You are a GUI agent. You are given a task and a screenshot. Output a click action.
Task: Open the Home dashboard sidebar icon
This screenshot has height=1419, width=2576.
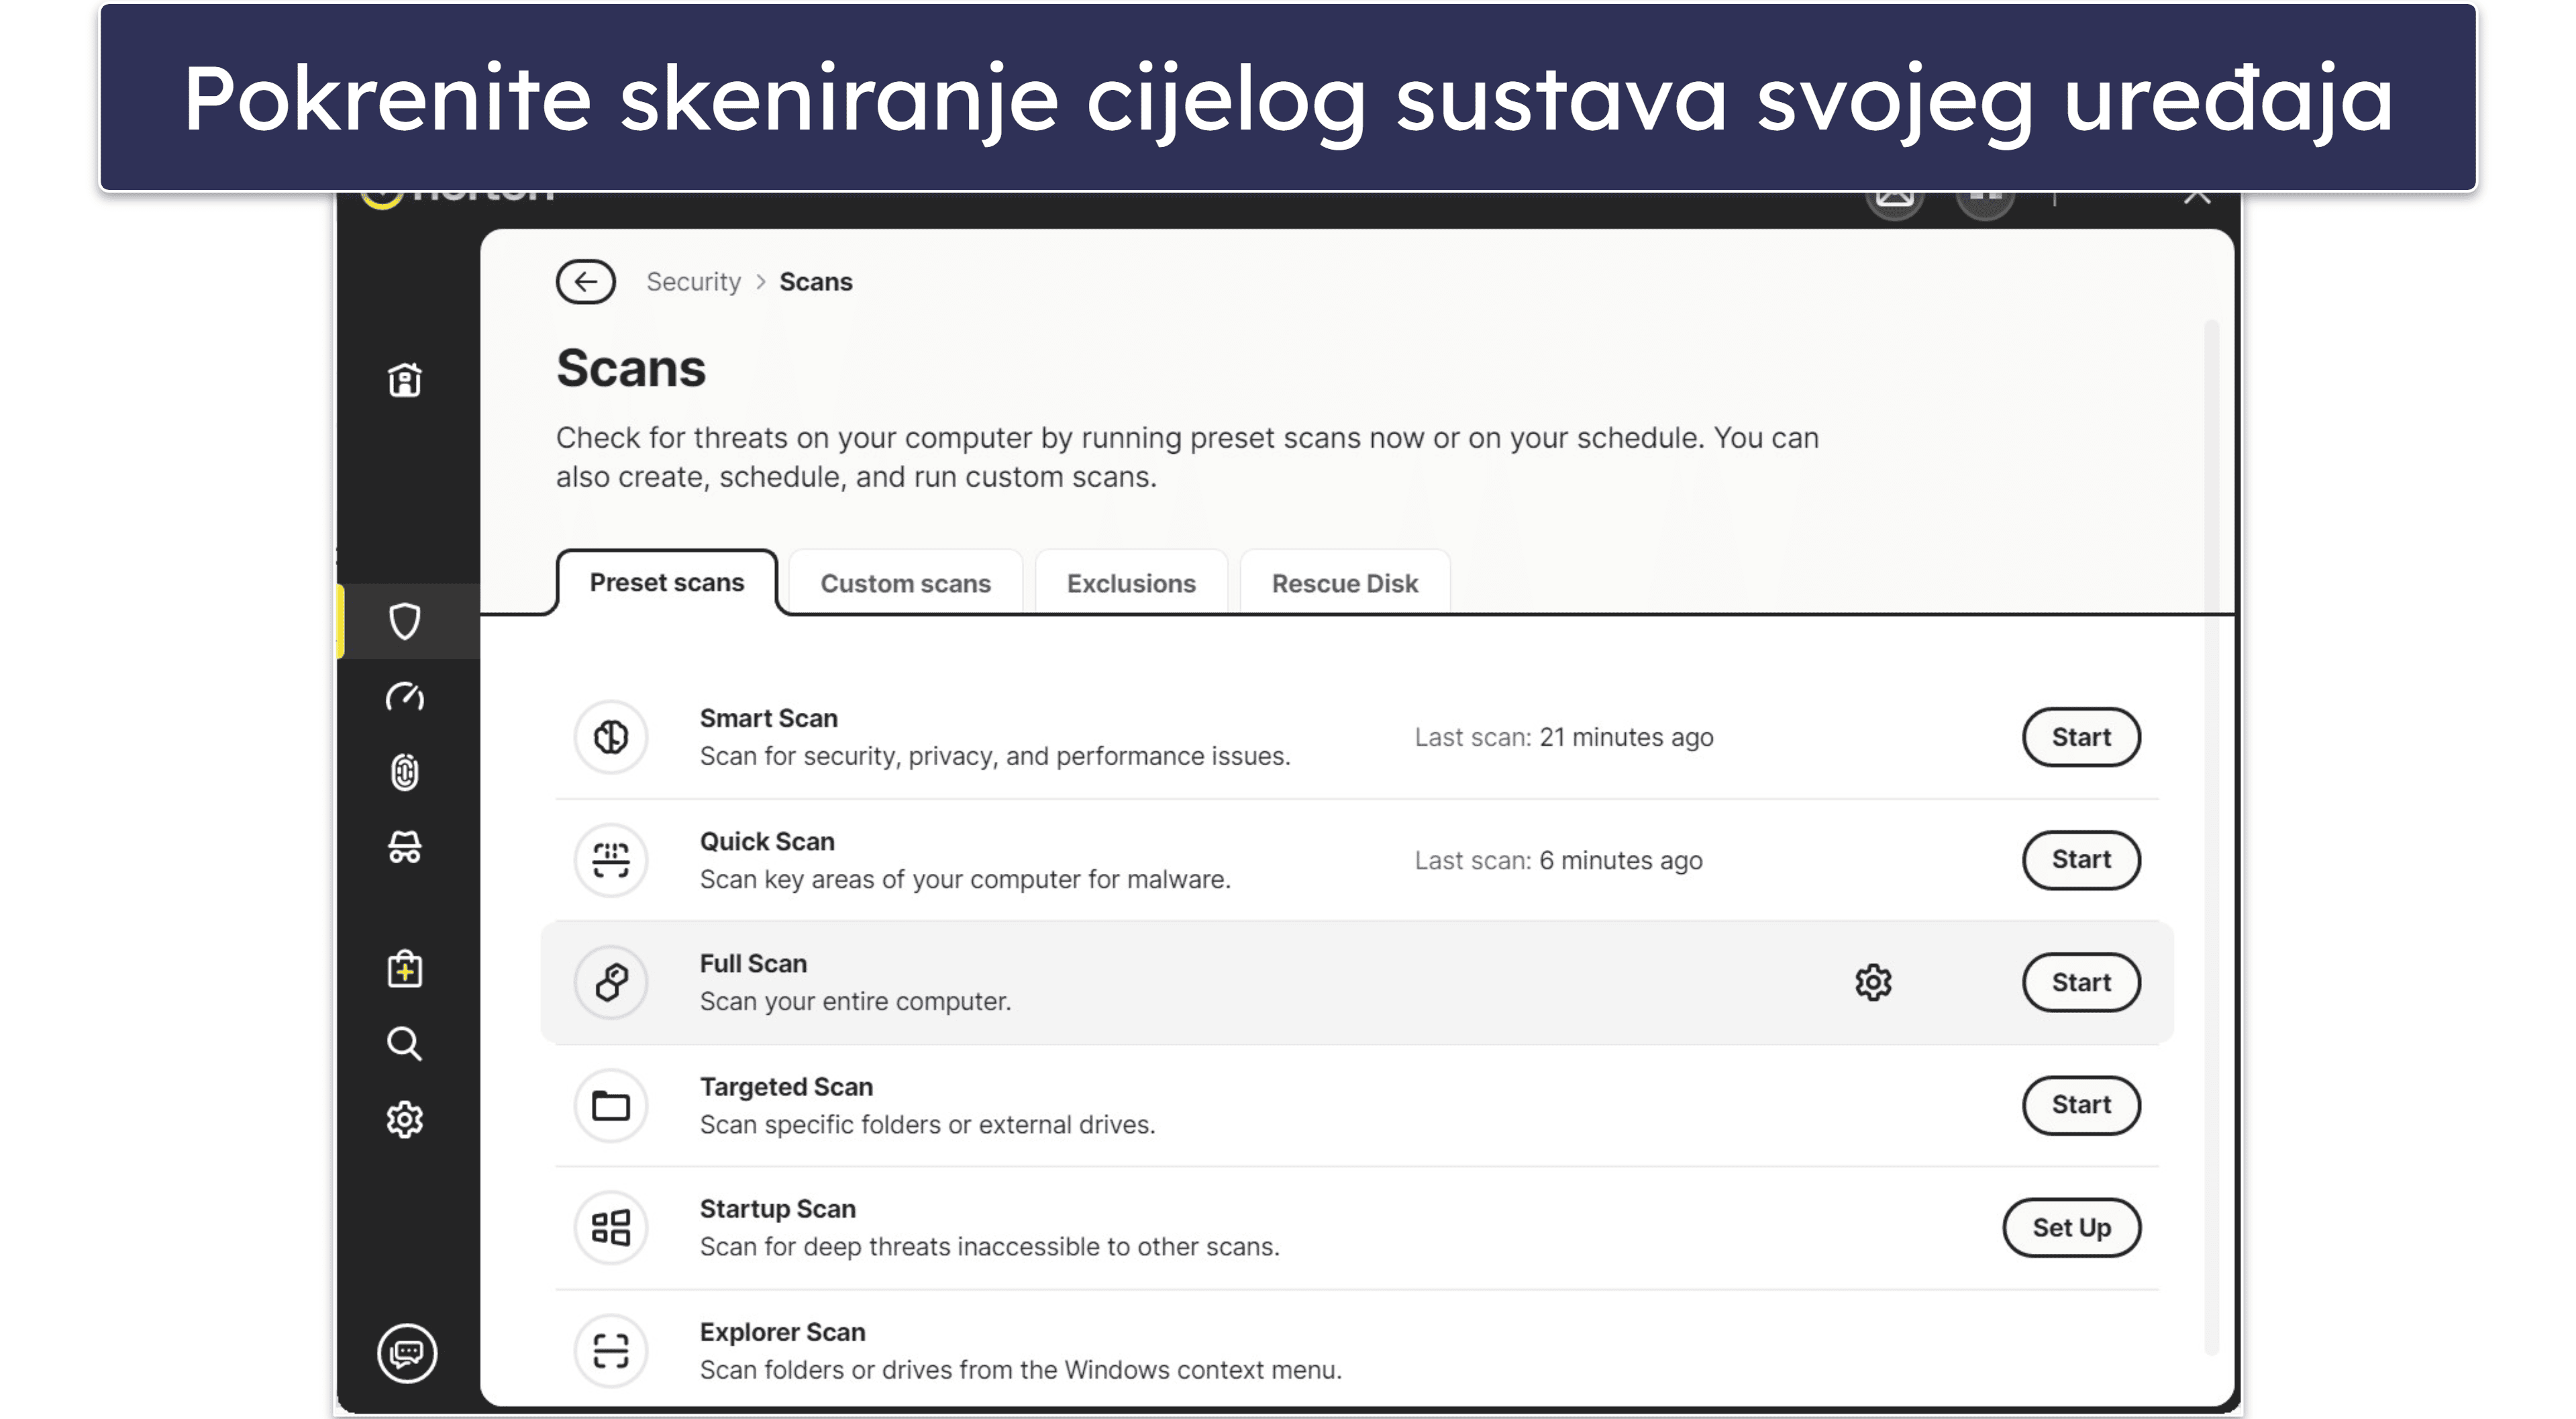point(405,380)
